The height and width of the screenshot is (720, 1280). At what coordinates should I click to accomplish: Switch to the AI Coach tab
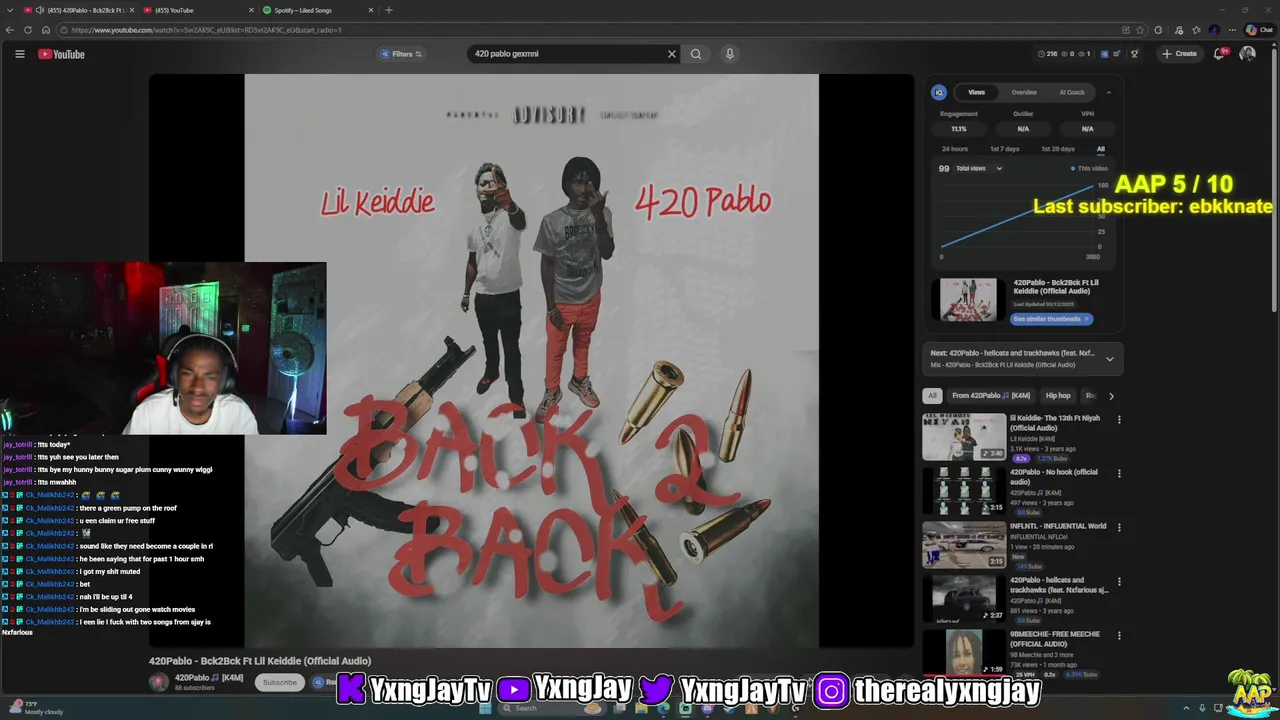[x=1072, y=92]
